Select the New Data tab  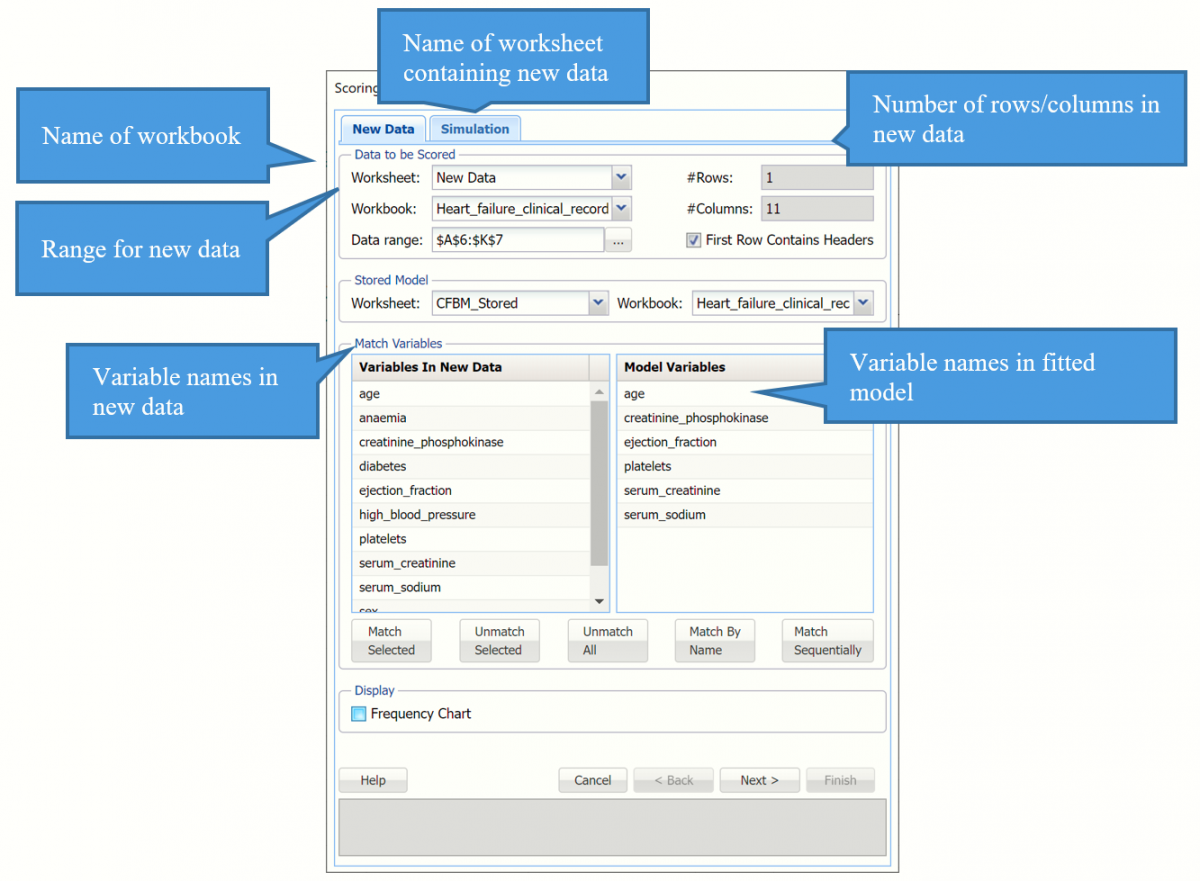[x=383, y=129]
